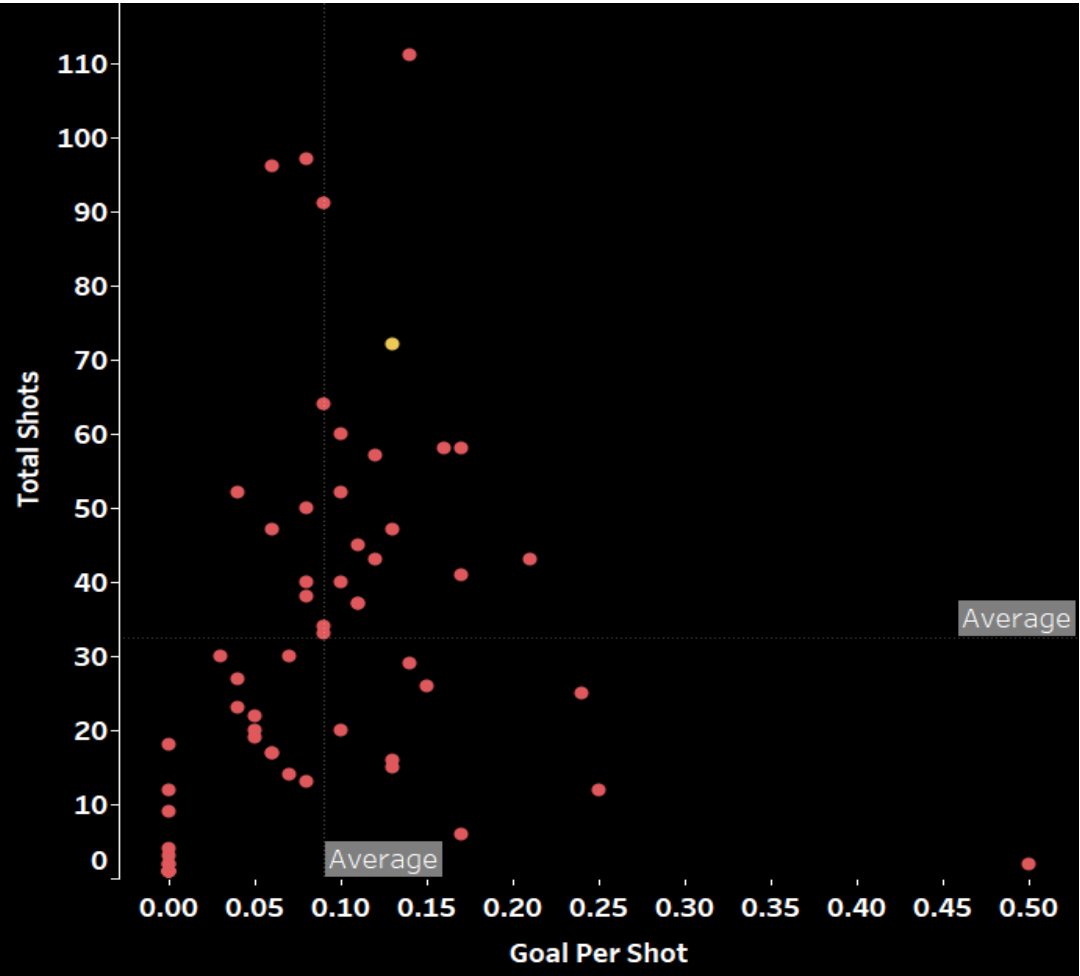Select the point at 0.24 goal per shot, 25 shots
The image size is (1080, 976).
point(581,693)
